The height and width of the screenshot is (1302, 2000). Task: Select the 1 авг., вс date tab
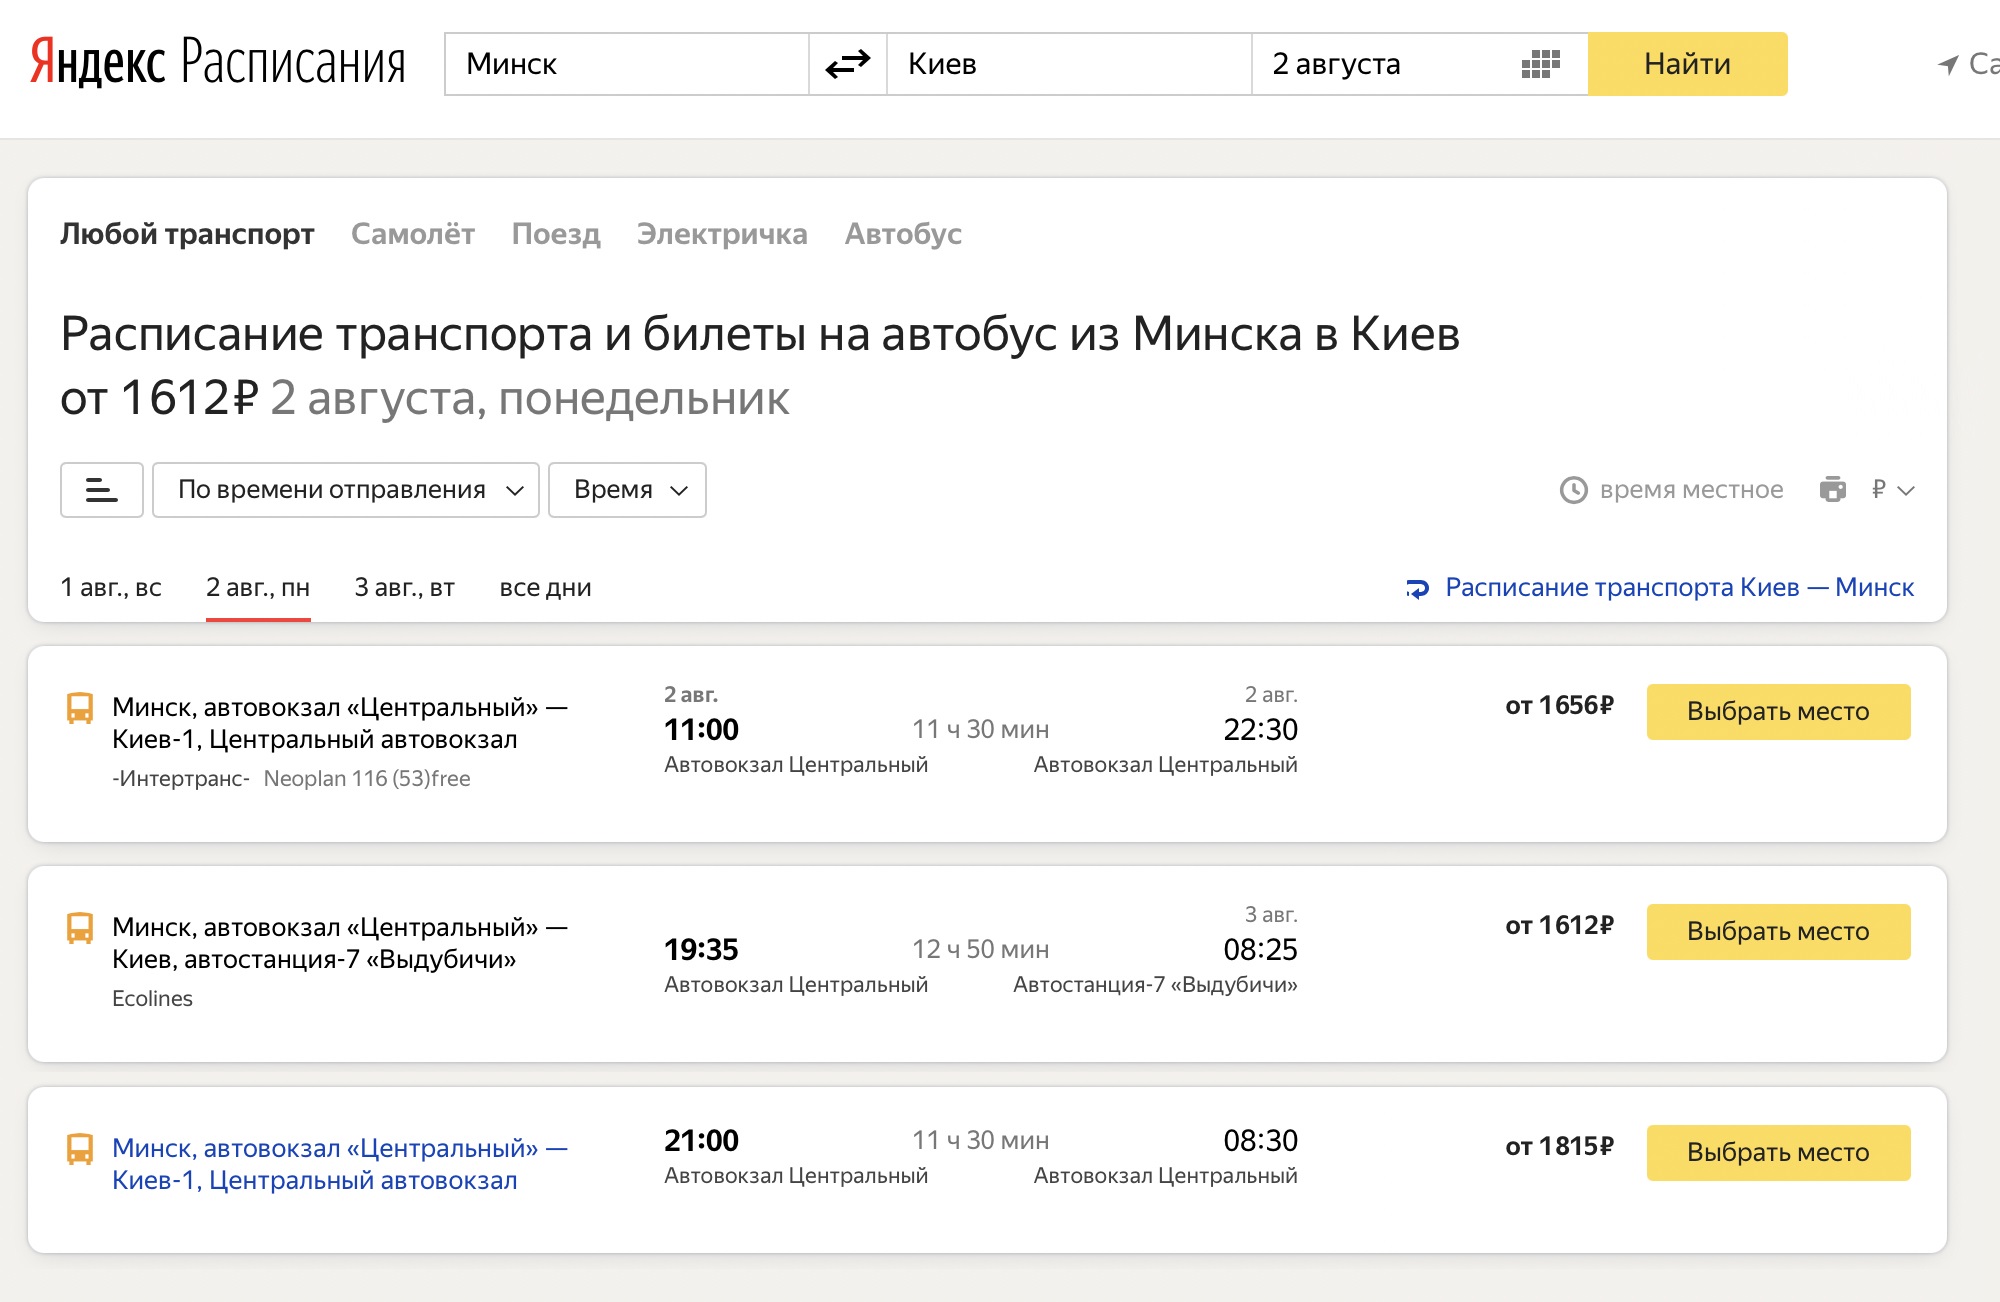(x=111, y=587)
